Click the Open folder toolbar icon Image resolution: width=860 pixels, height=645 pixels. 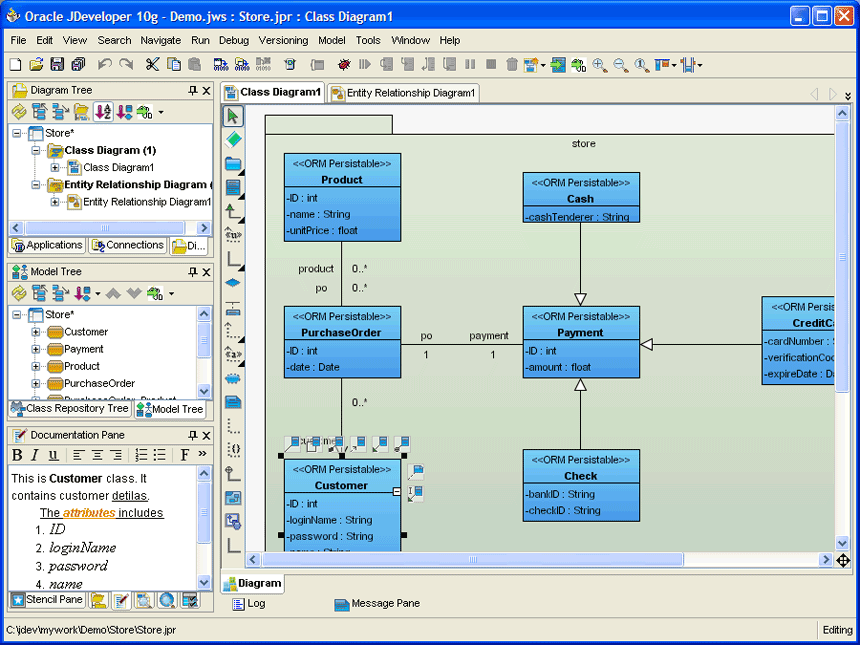click(x=36, y=65)
